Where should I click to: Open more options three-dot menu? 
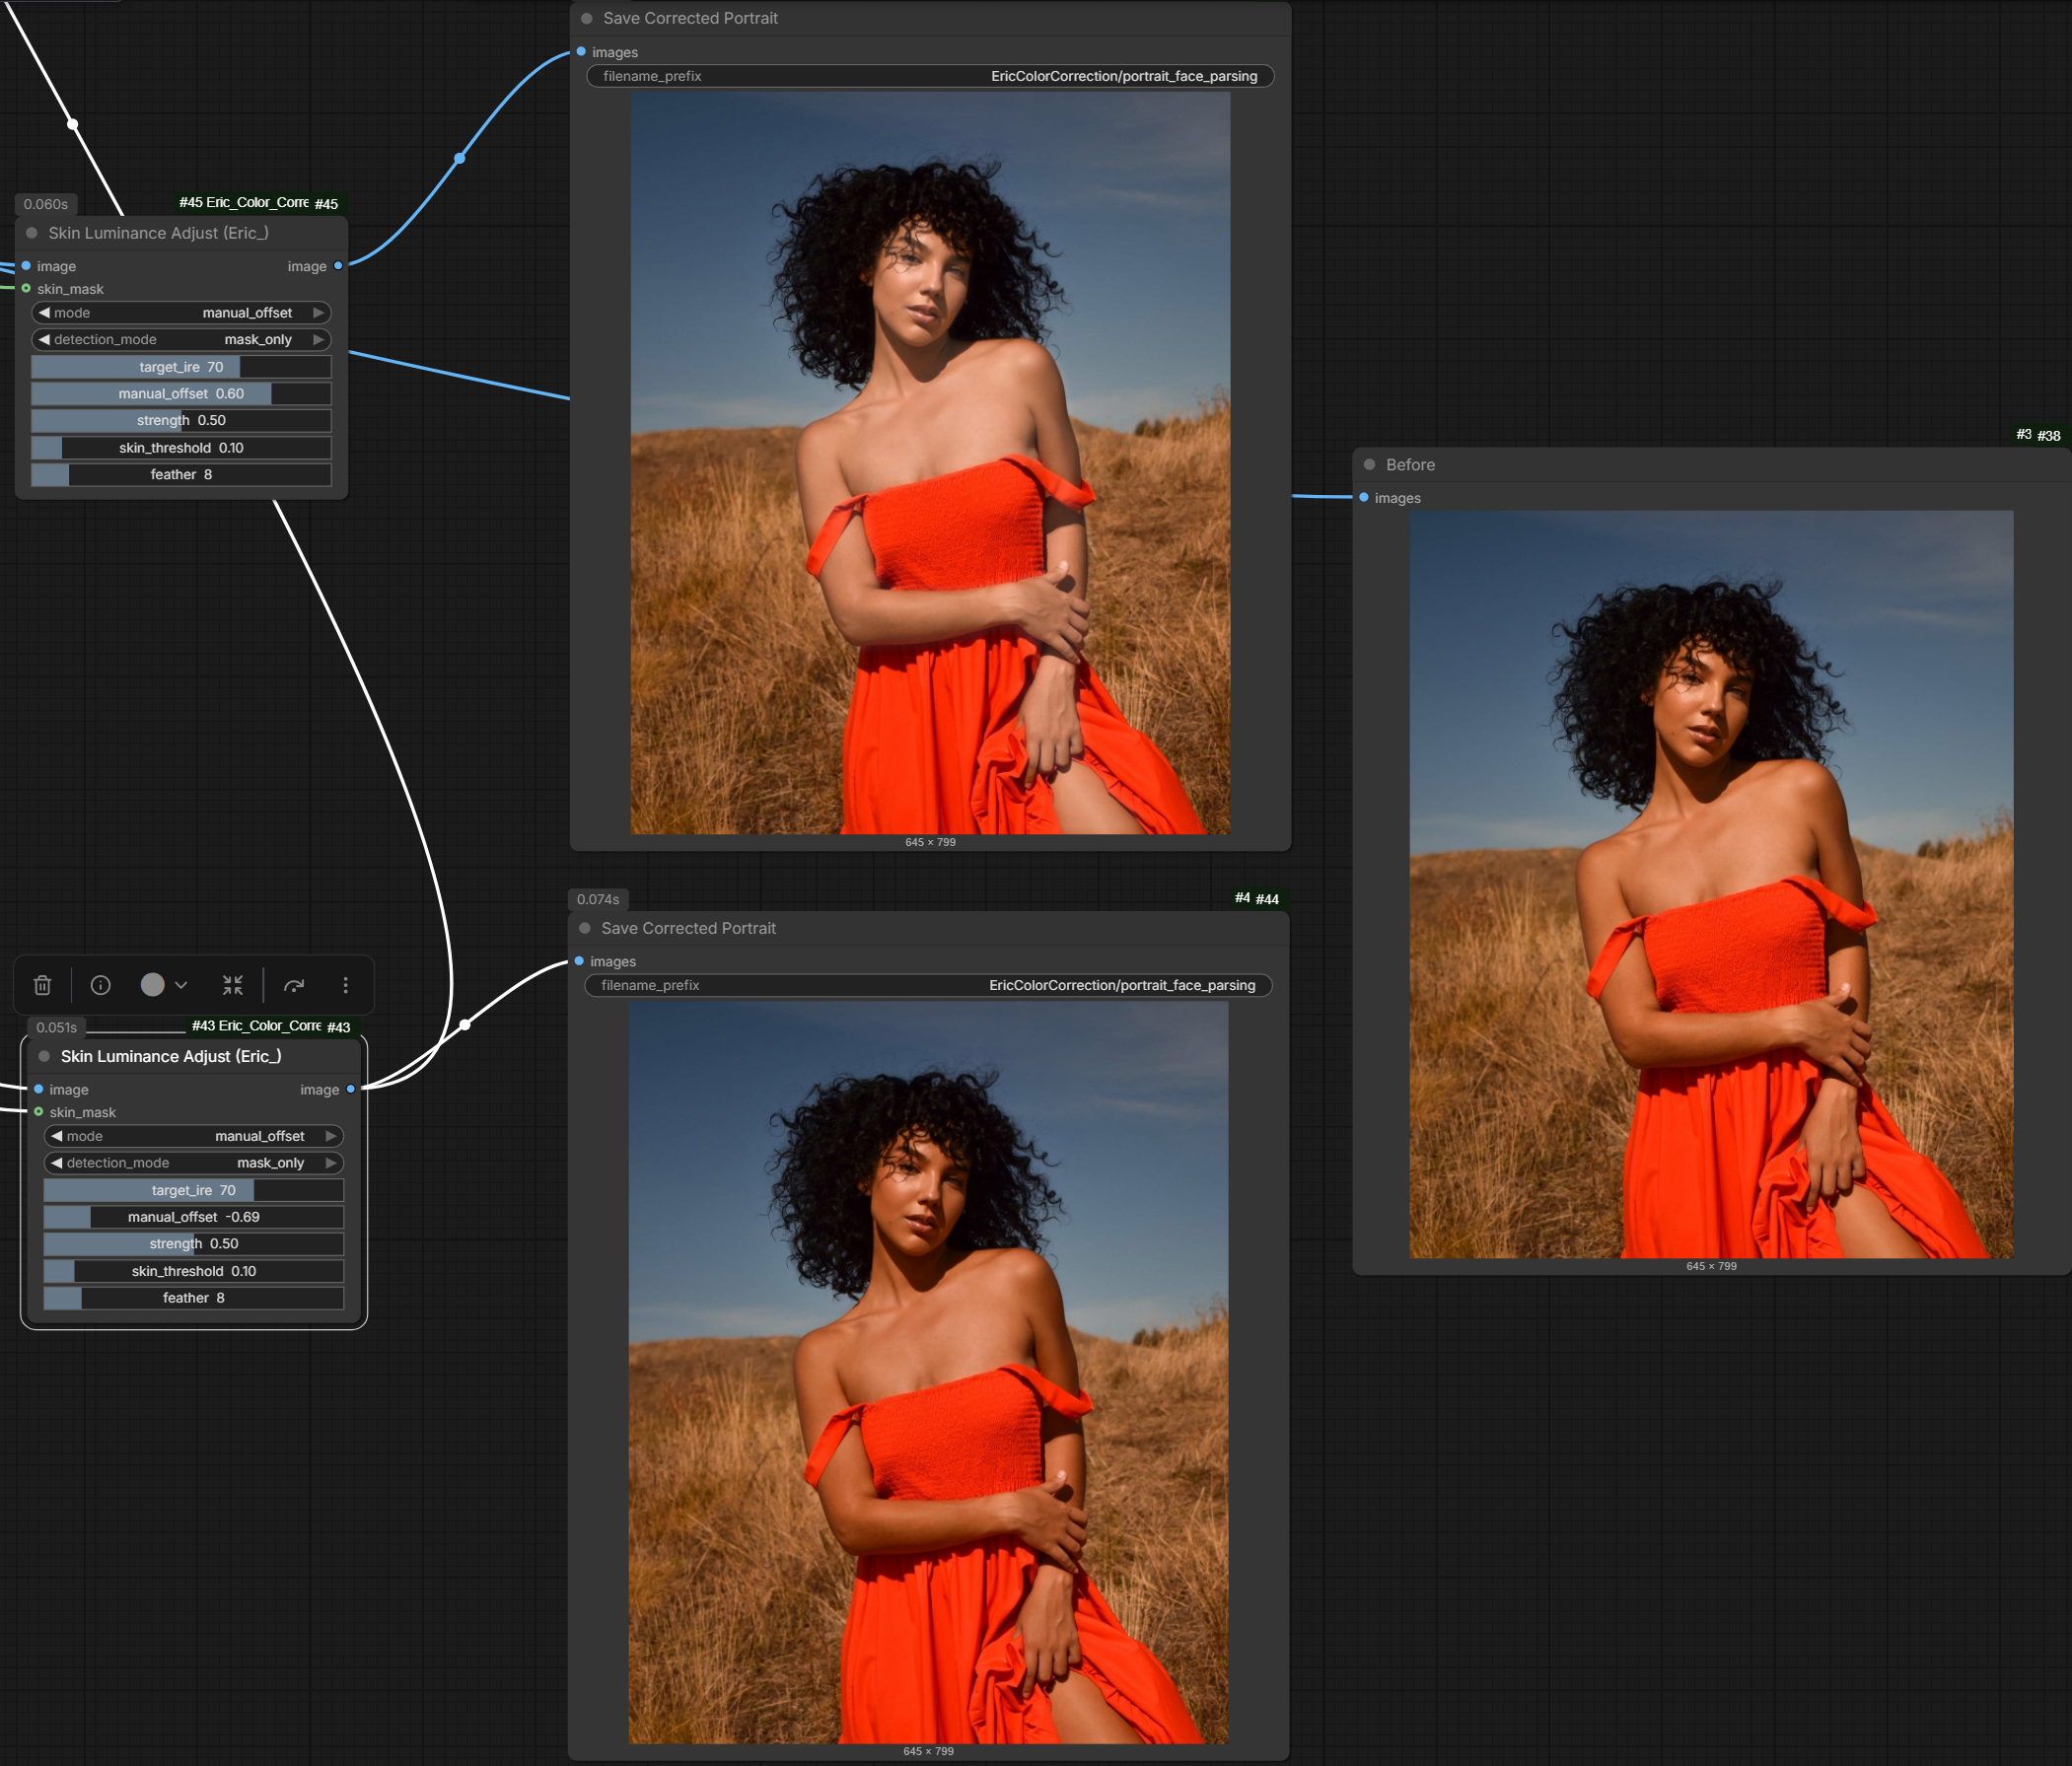coord(345,985)
